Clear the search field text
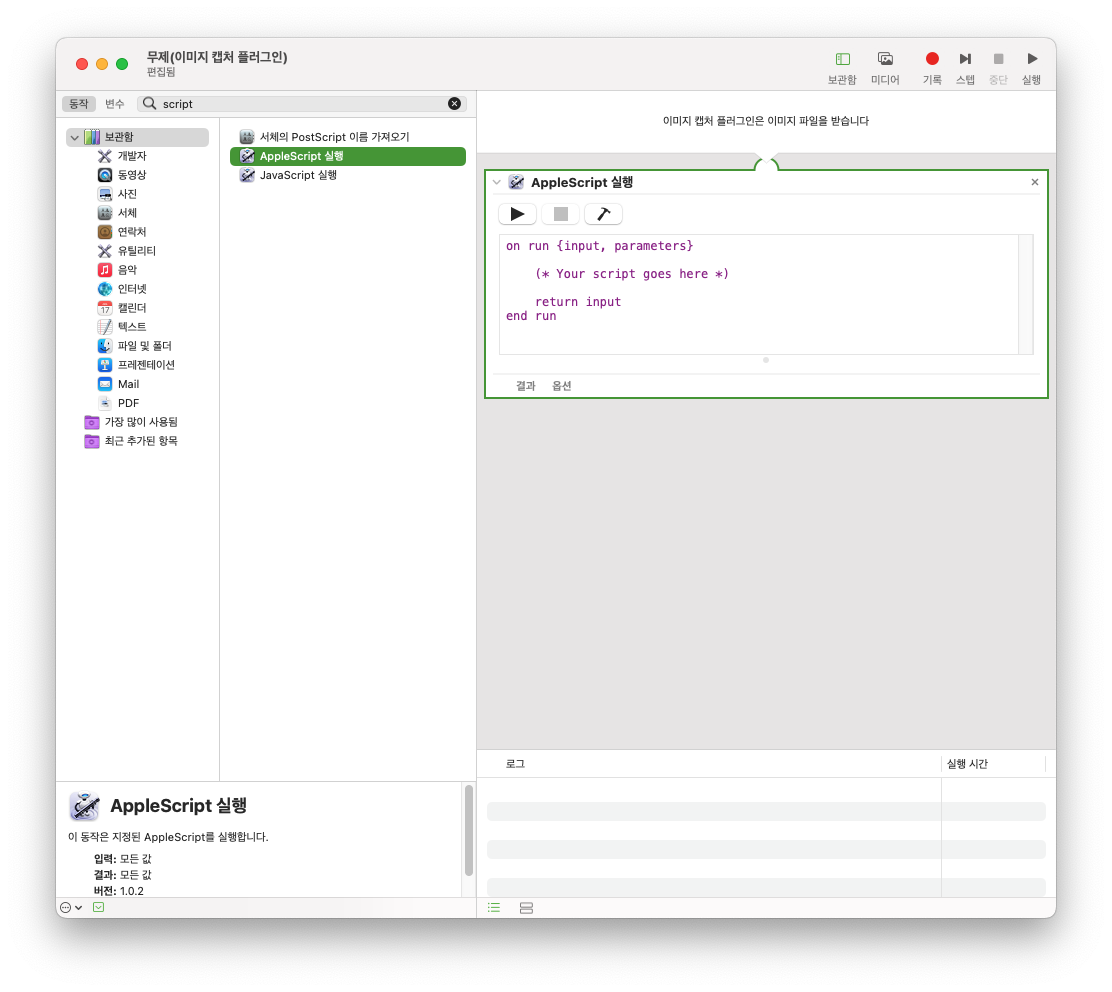Viewport: 1112px width, 992px height. [455, 104]
